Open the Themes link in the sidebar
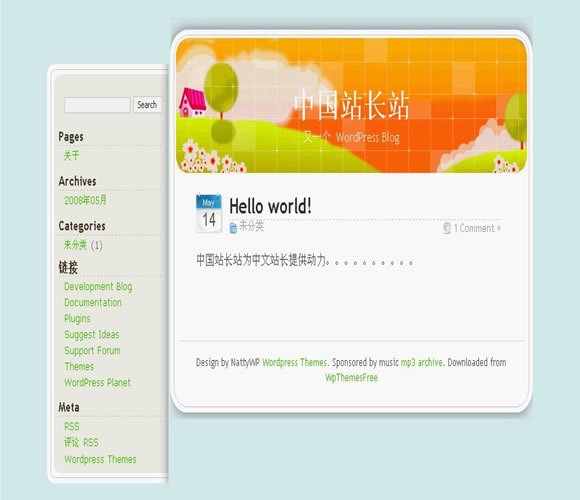The height and width of the screenshot is (500, 580). click(x=79, y=366)
